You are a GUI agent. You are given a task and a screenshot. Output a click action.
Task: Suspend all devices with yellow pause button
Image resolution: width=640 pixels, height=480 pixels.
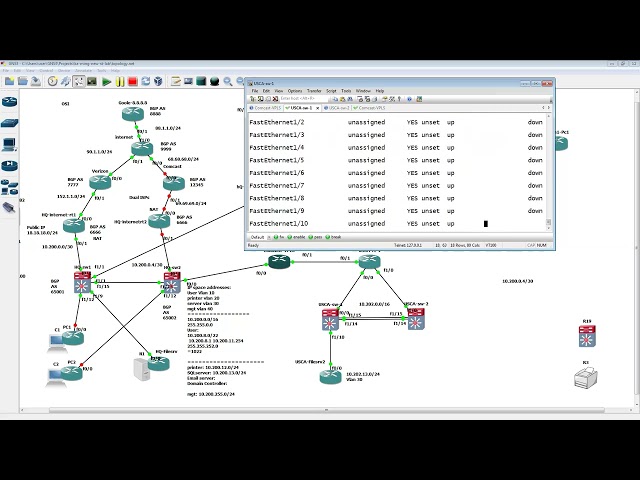click(120, 82)
